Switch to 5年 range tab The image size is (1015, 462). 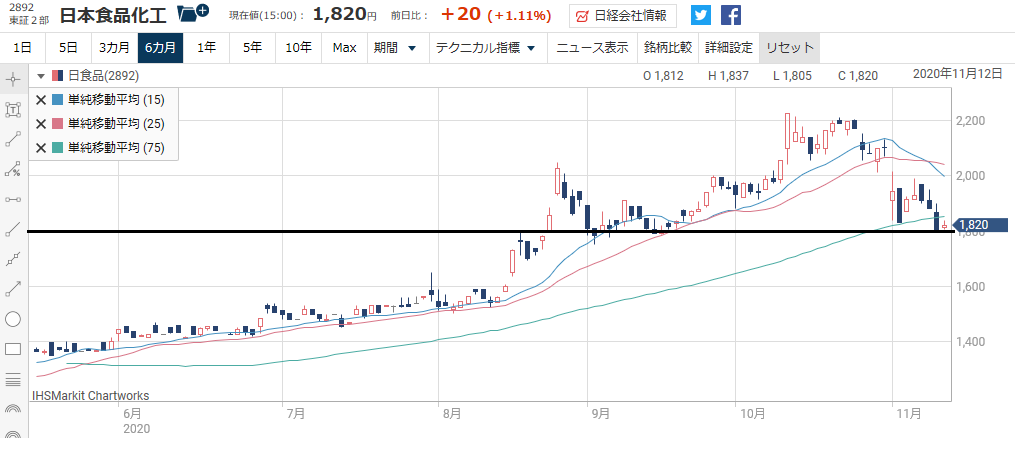(x=252, y=48)
